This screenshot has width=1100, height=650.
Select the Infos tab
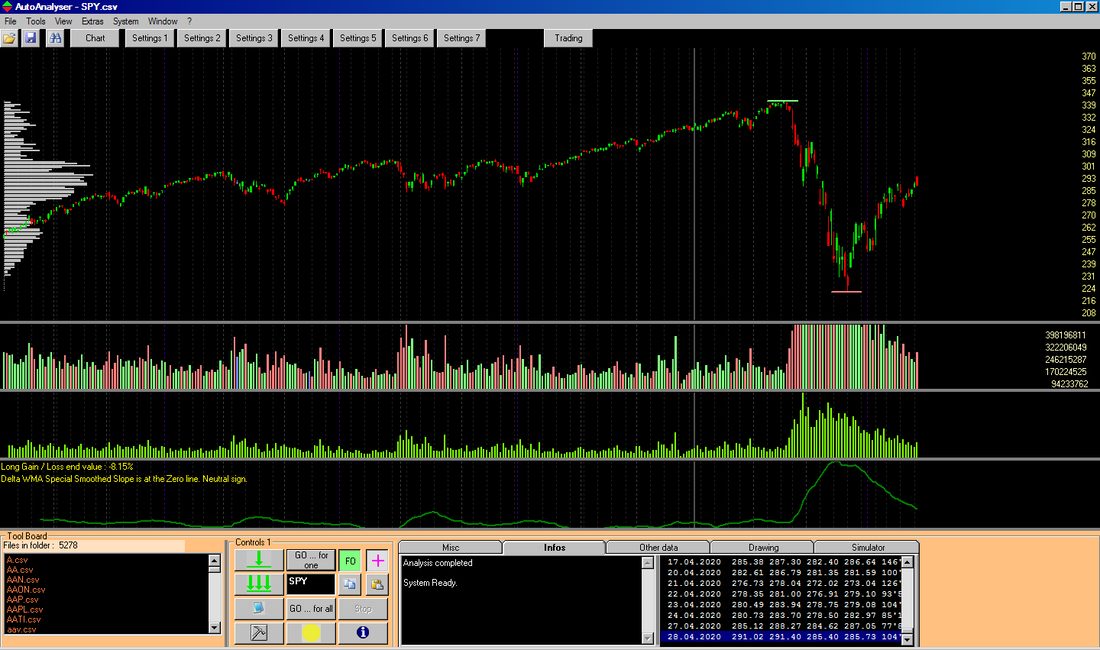[554, 548]
